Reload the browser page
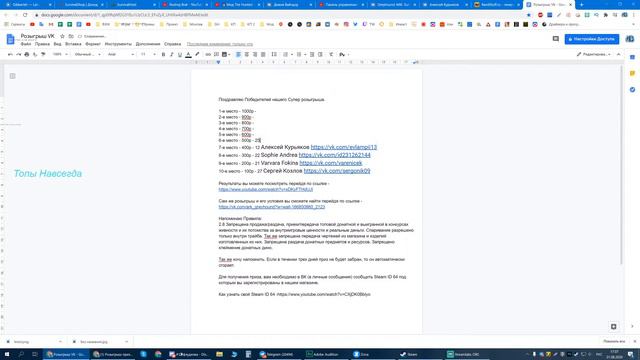 25,15
